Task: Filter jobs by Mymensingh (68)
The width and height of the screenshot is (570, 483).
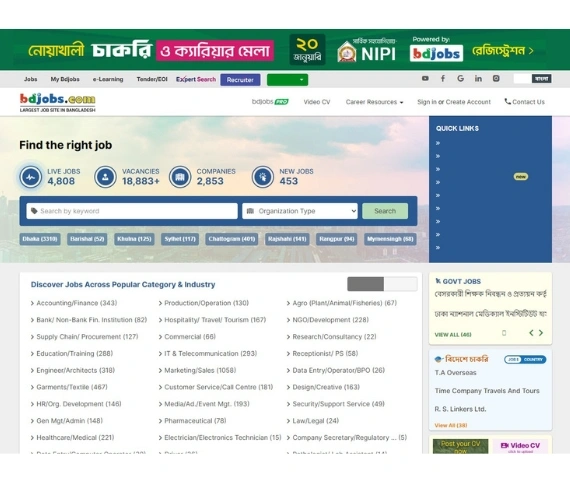Action: tap(390, 239)
